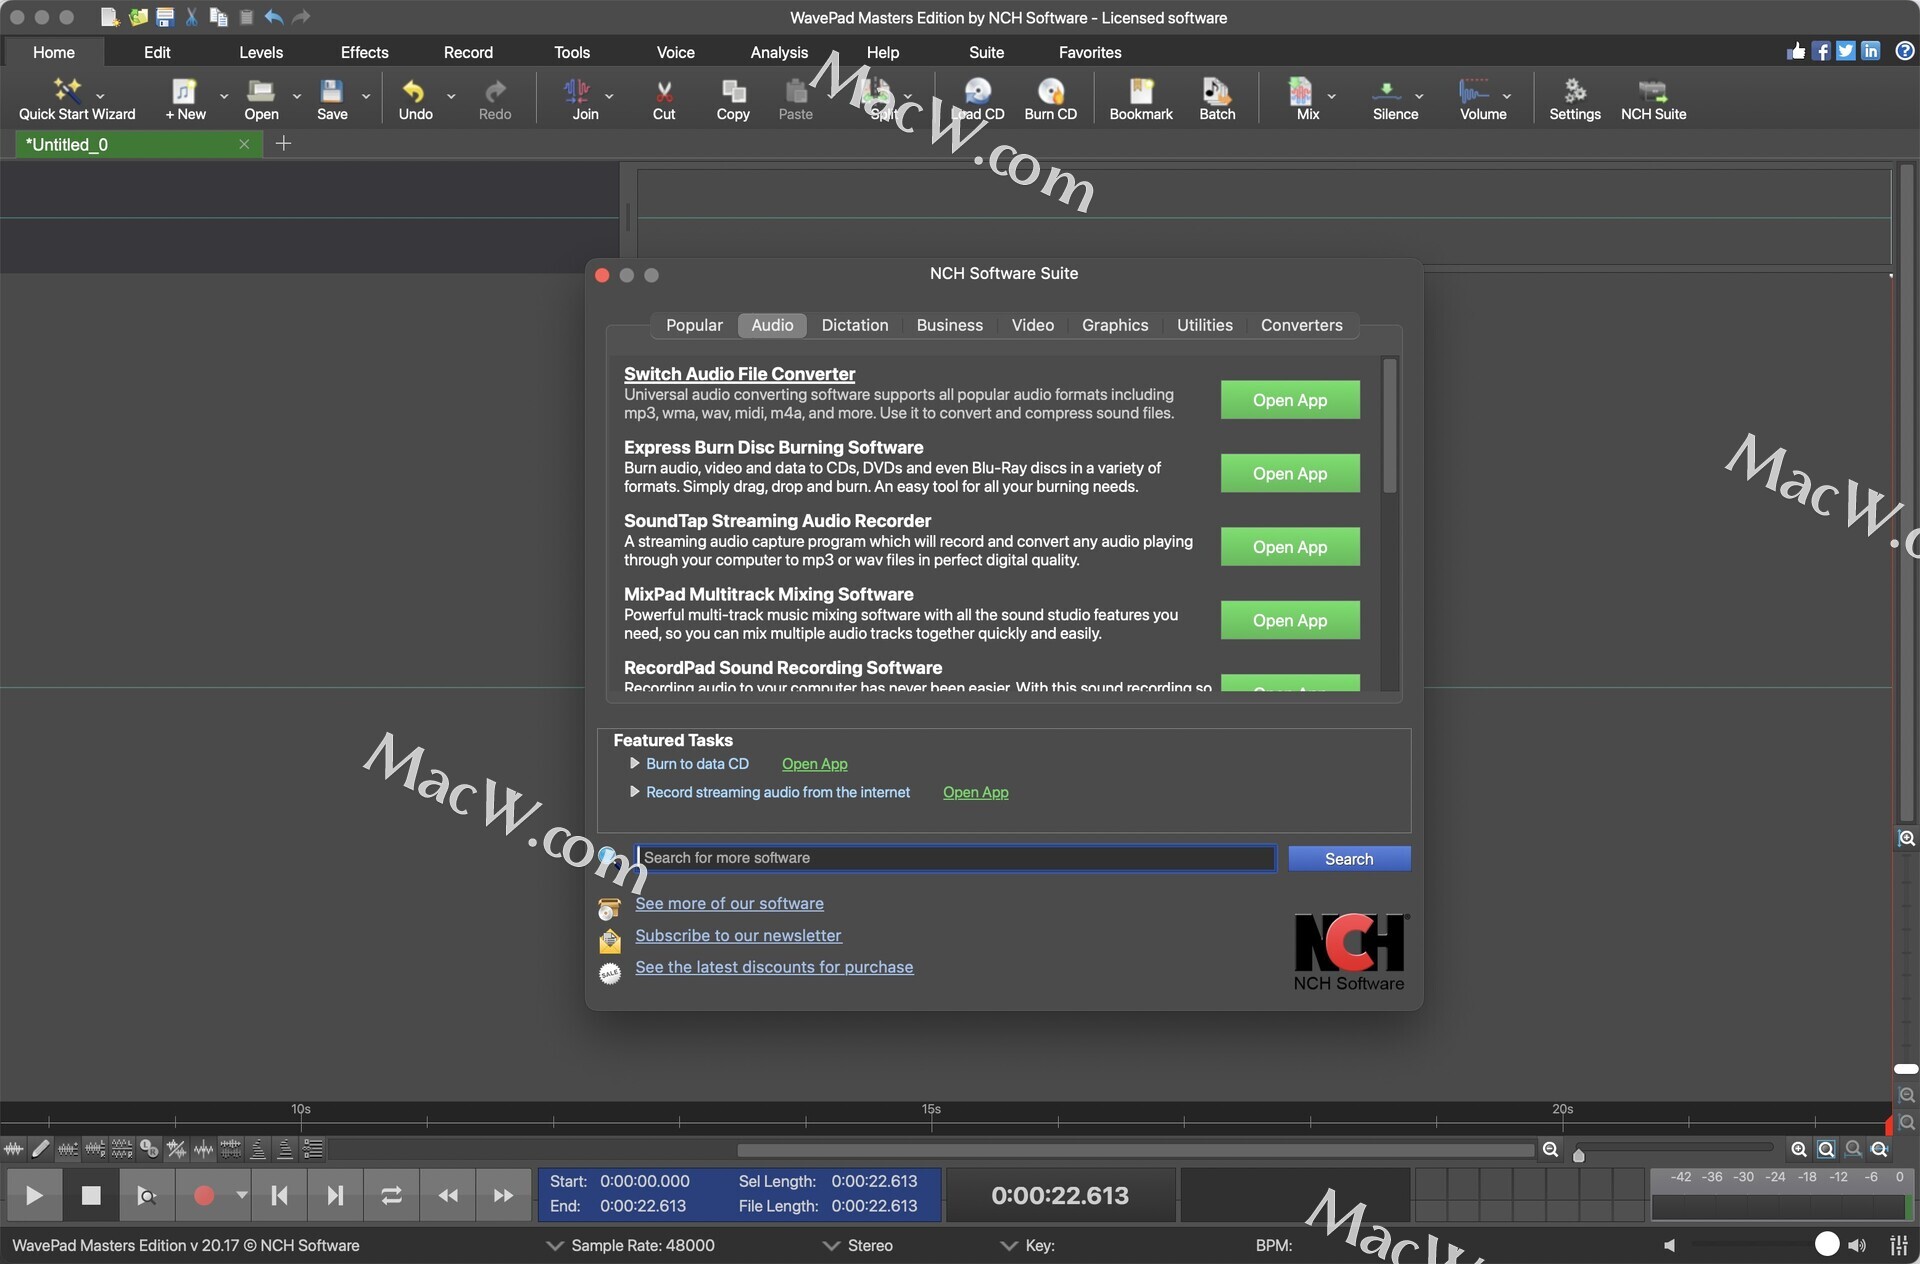The image size is (1920, 1264).
Task: Open the Stereo channel dropdown
Action: point(830,1245)
